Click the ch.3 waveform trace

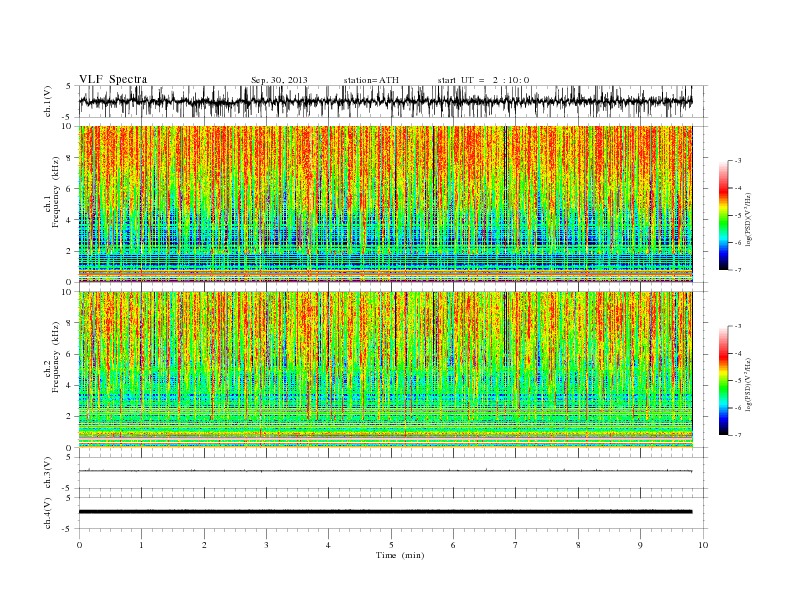click(x=385, y=471)
